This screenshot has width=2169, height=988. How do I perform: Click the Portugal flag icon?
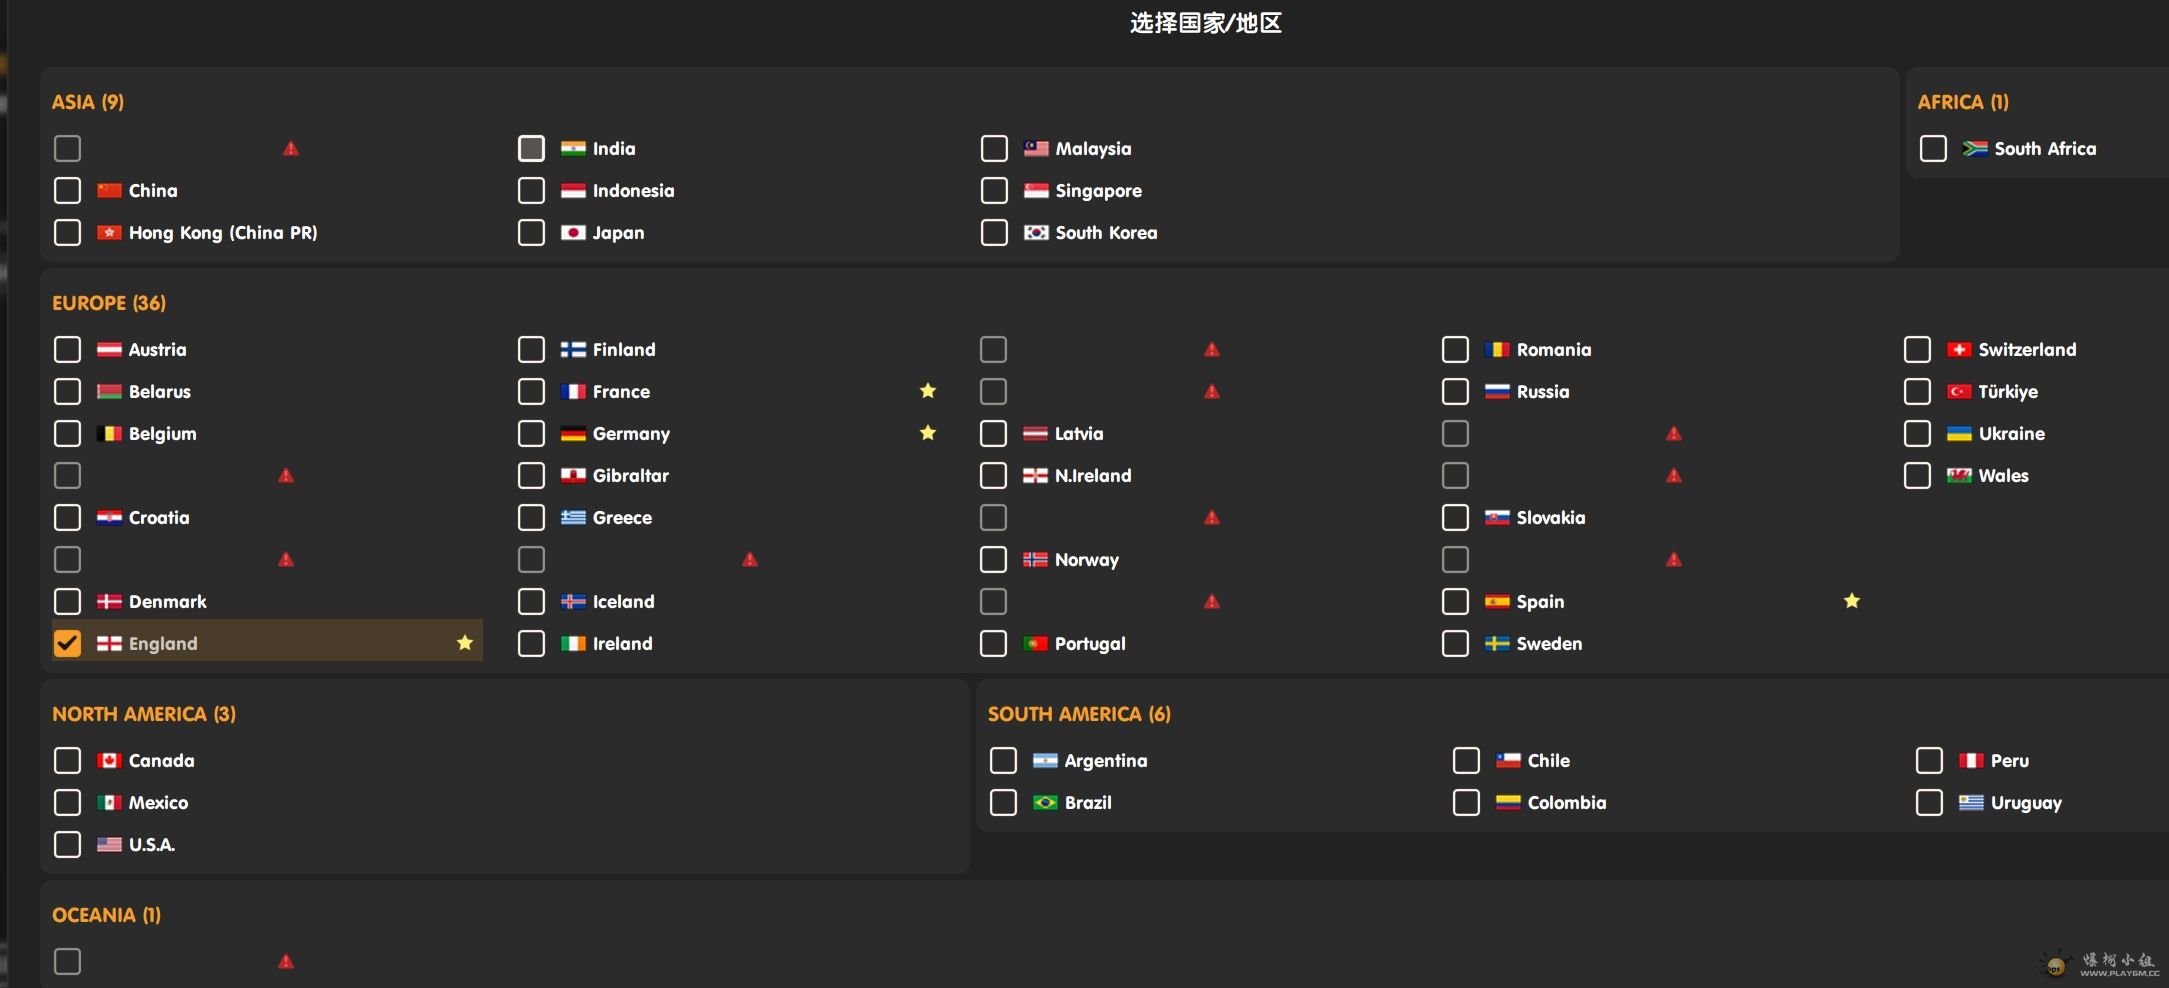pos(1035,643)
